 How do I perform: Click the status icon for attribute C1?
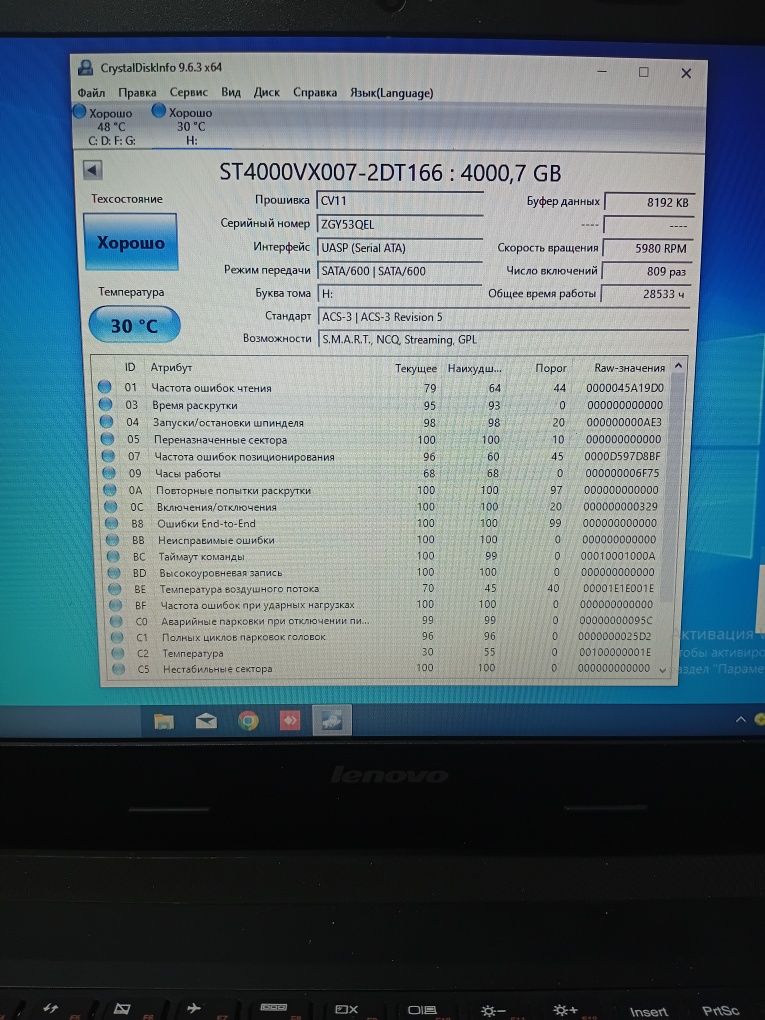(118, 637)
